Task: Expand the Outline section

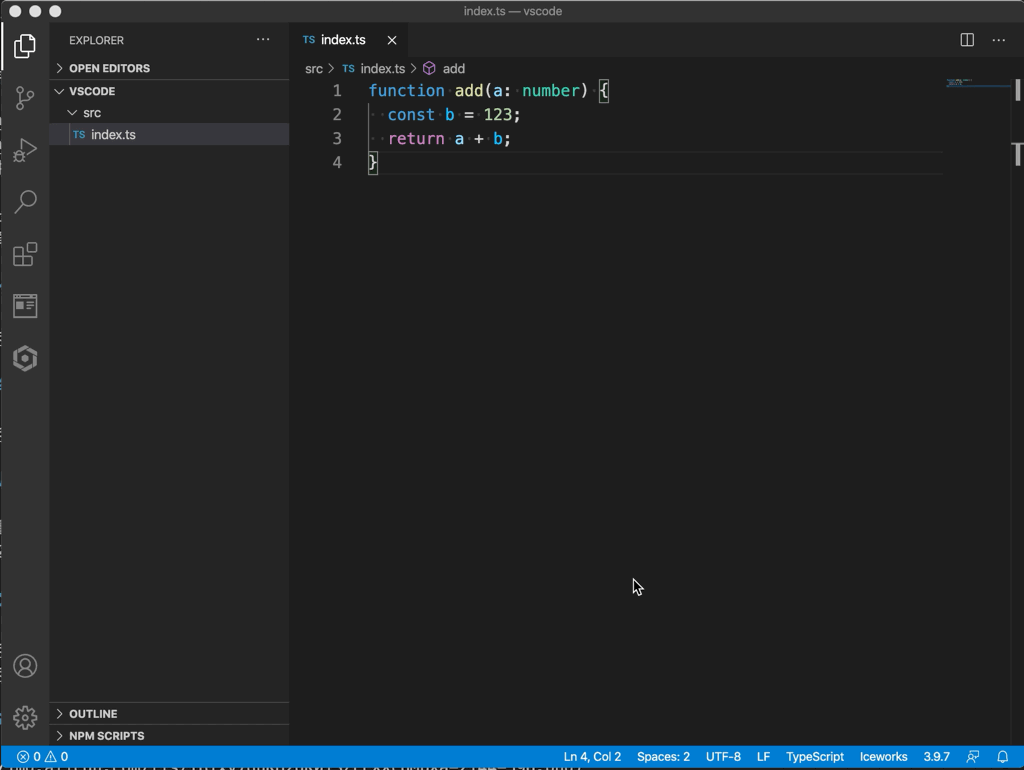Action: tap(93, 714)
